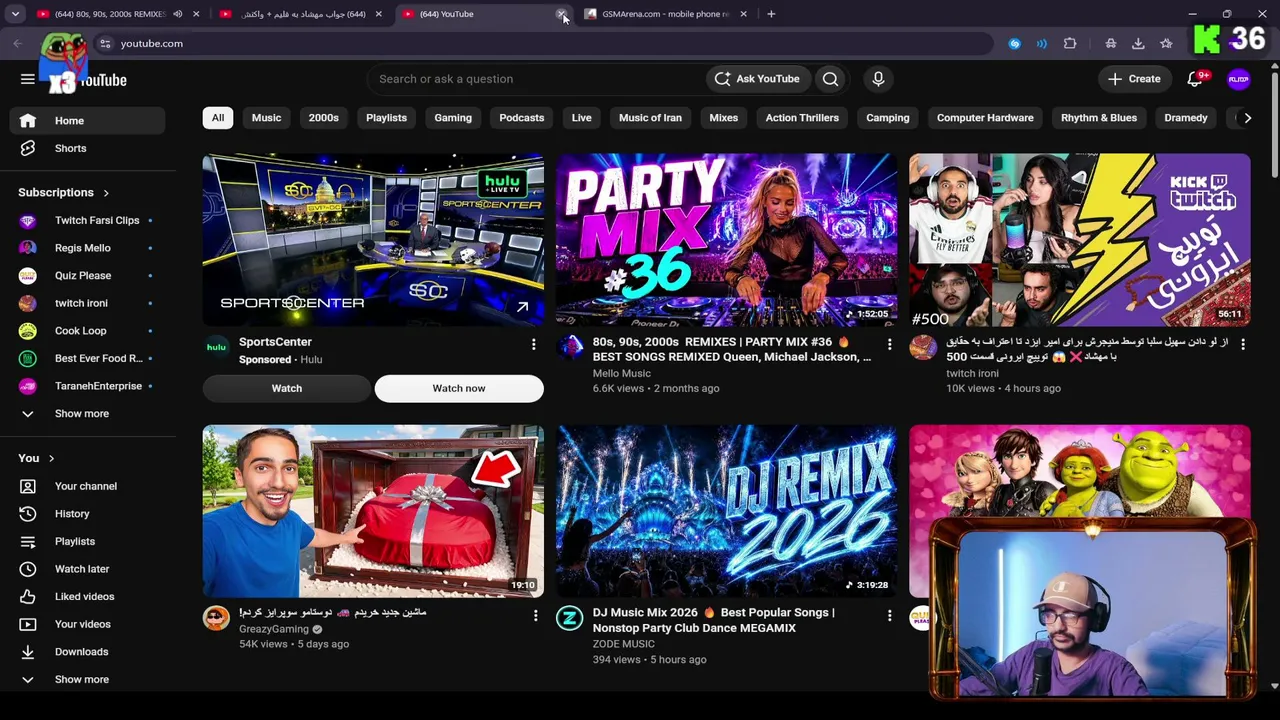Open the browser extensions puzzle icon
The height and width of the screenshot is (720, 1280).
pos(1070,44)
